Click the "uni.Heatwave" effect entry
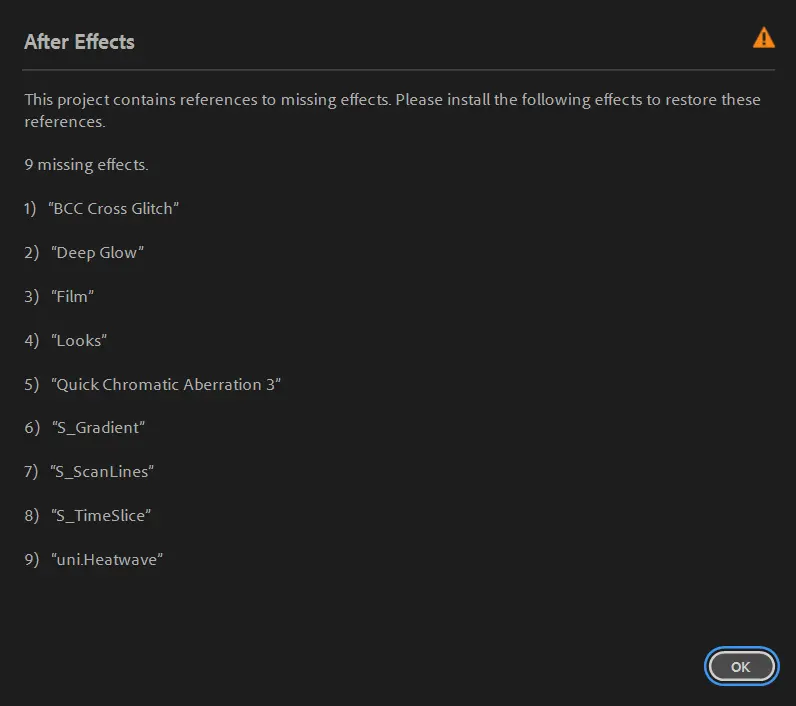The height and width of the screenshot is (706, 796). click(106, 560)
